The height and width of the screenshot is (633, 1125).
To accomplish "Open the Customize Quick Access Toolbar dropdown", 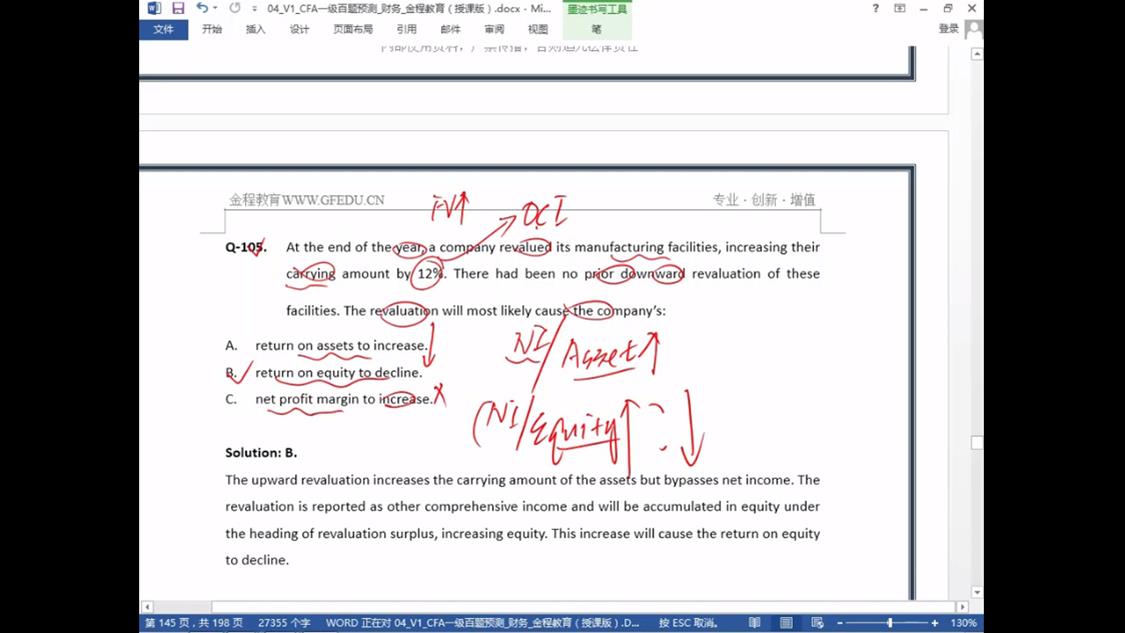I will click(x=254, y=9).
